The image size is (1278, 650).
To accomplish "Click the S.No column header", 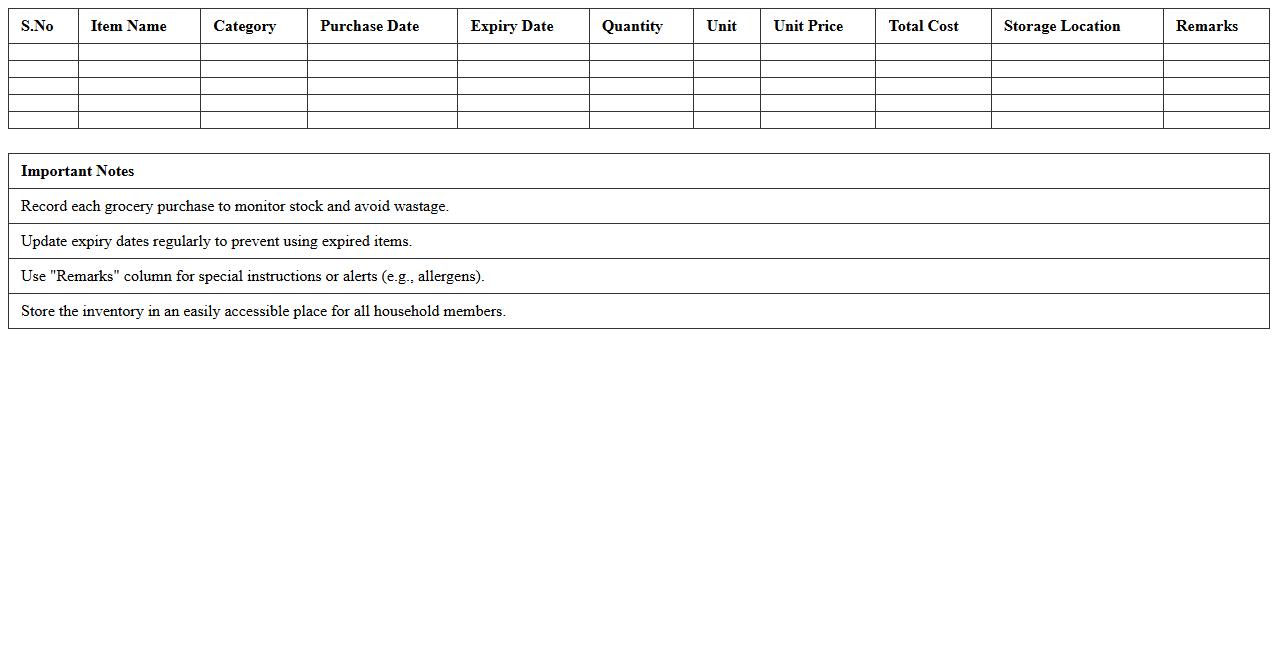I will [x=37, y=26].
